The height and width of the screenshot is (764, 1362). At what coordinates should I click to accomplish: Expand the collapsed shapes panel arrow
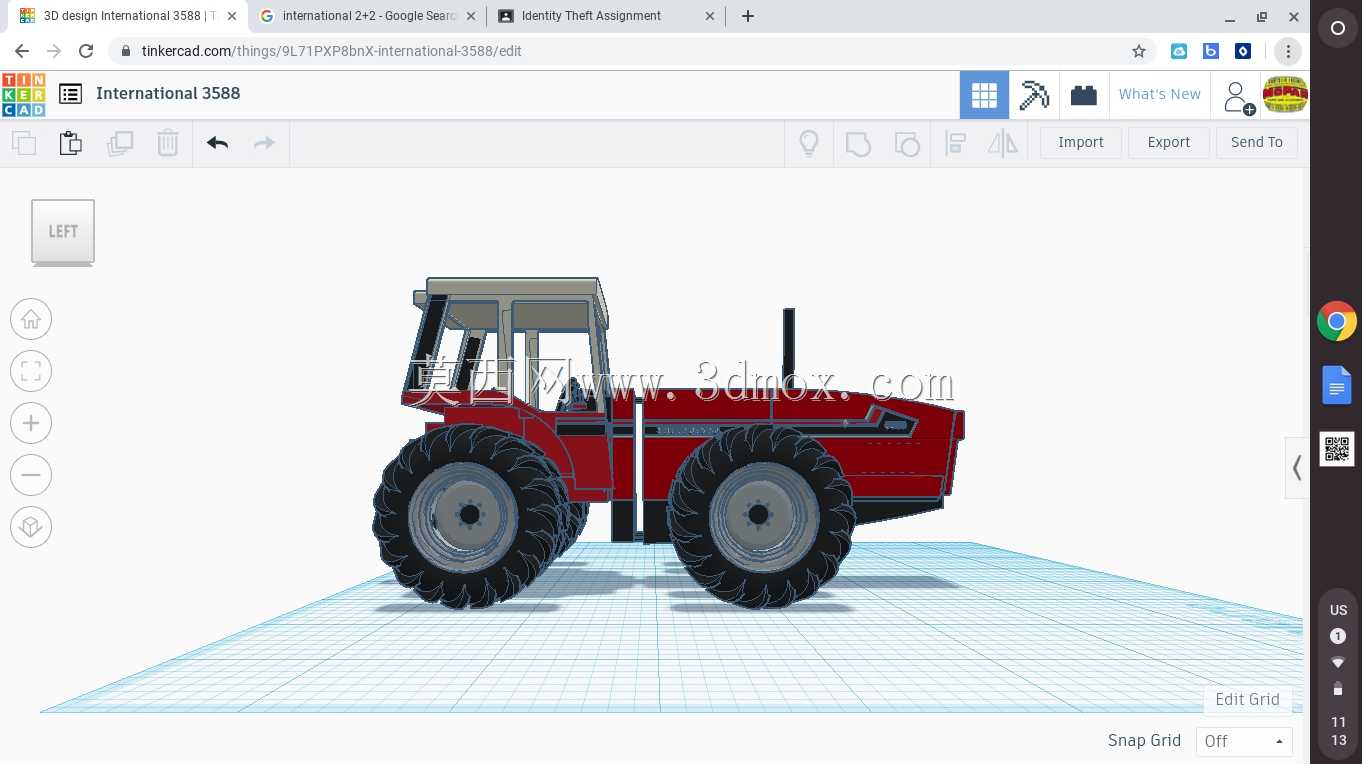point(1297,467)
